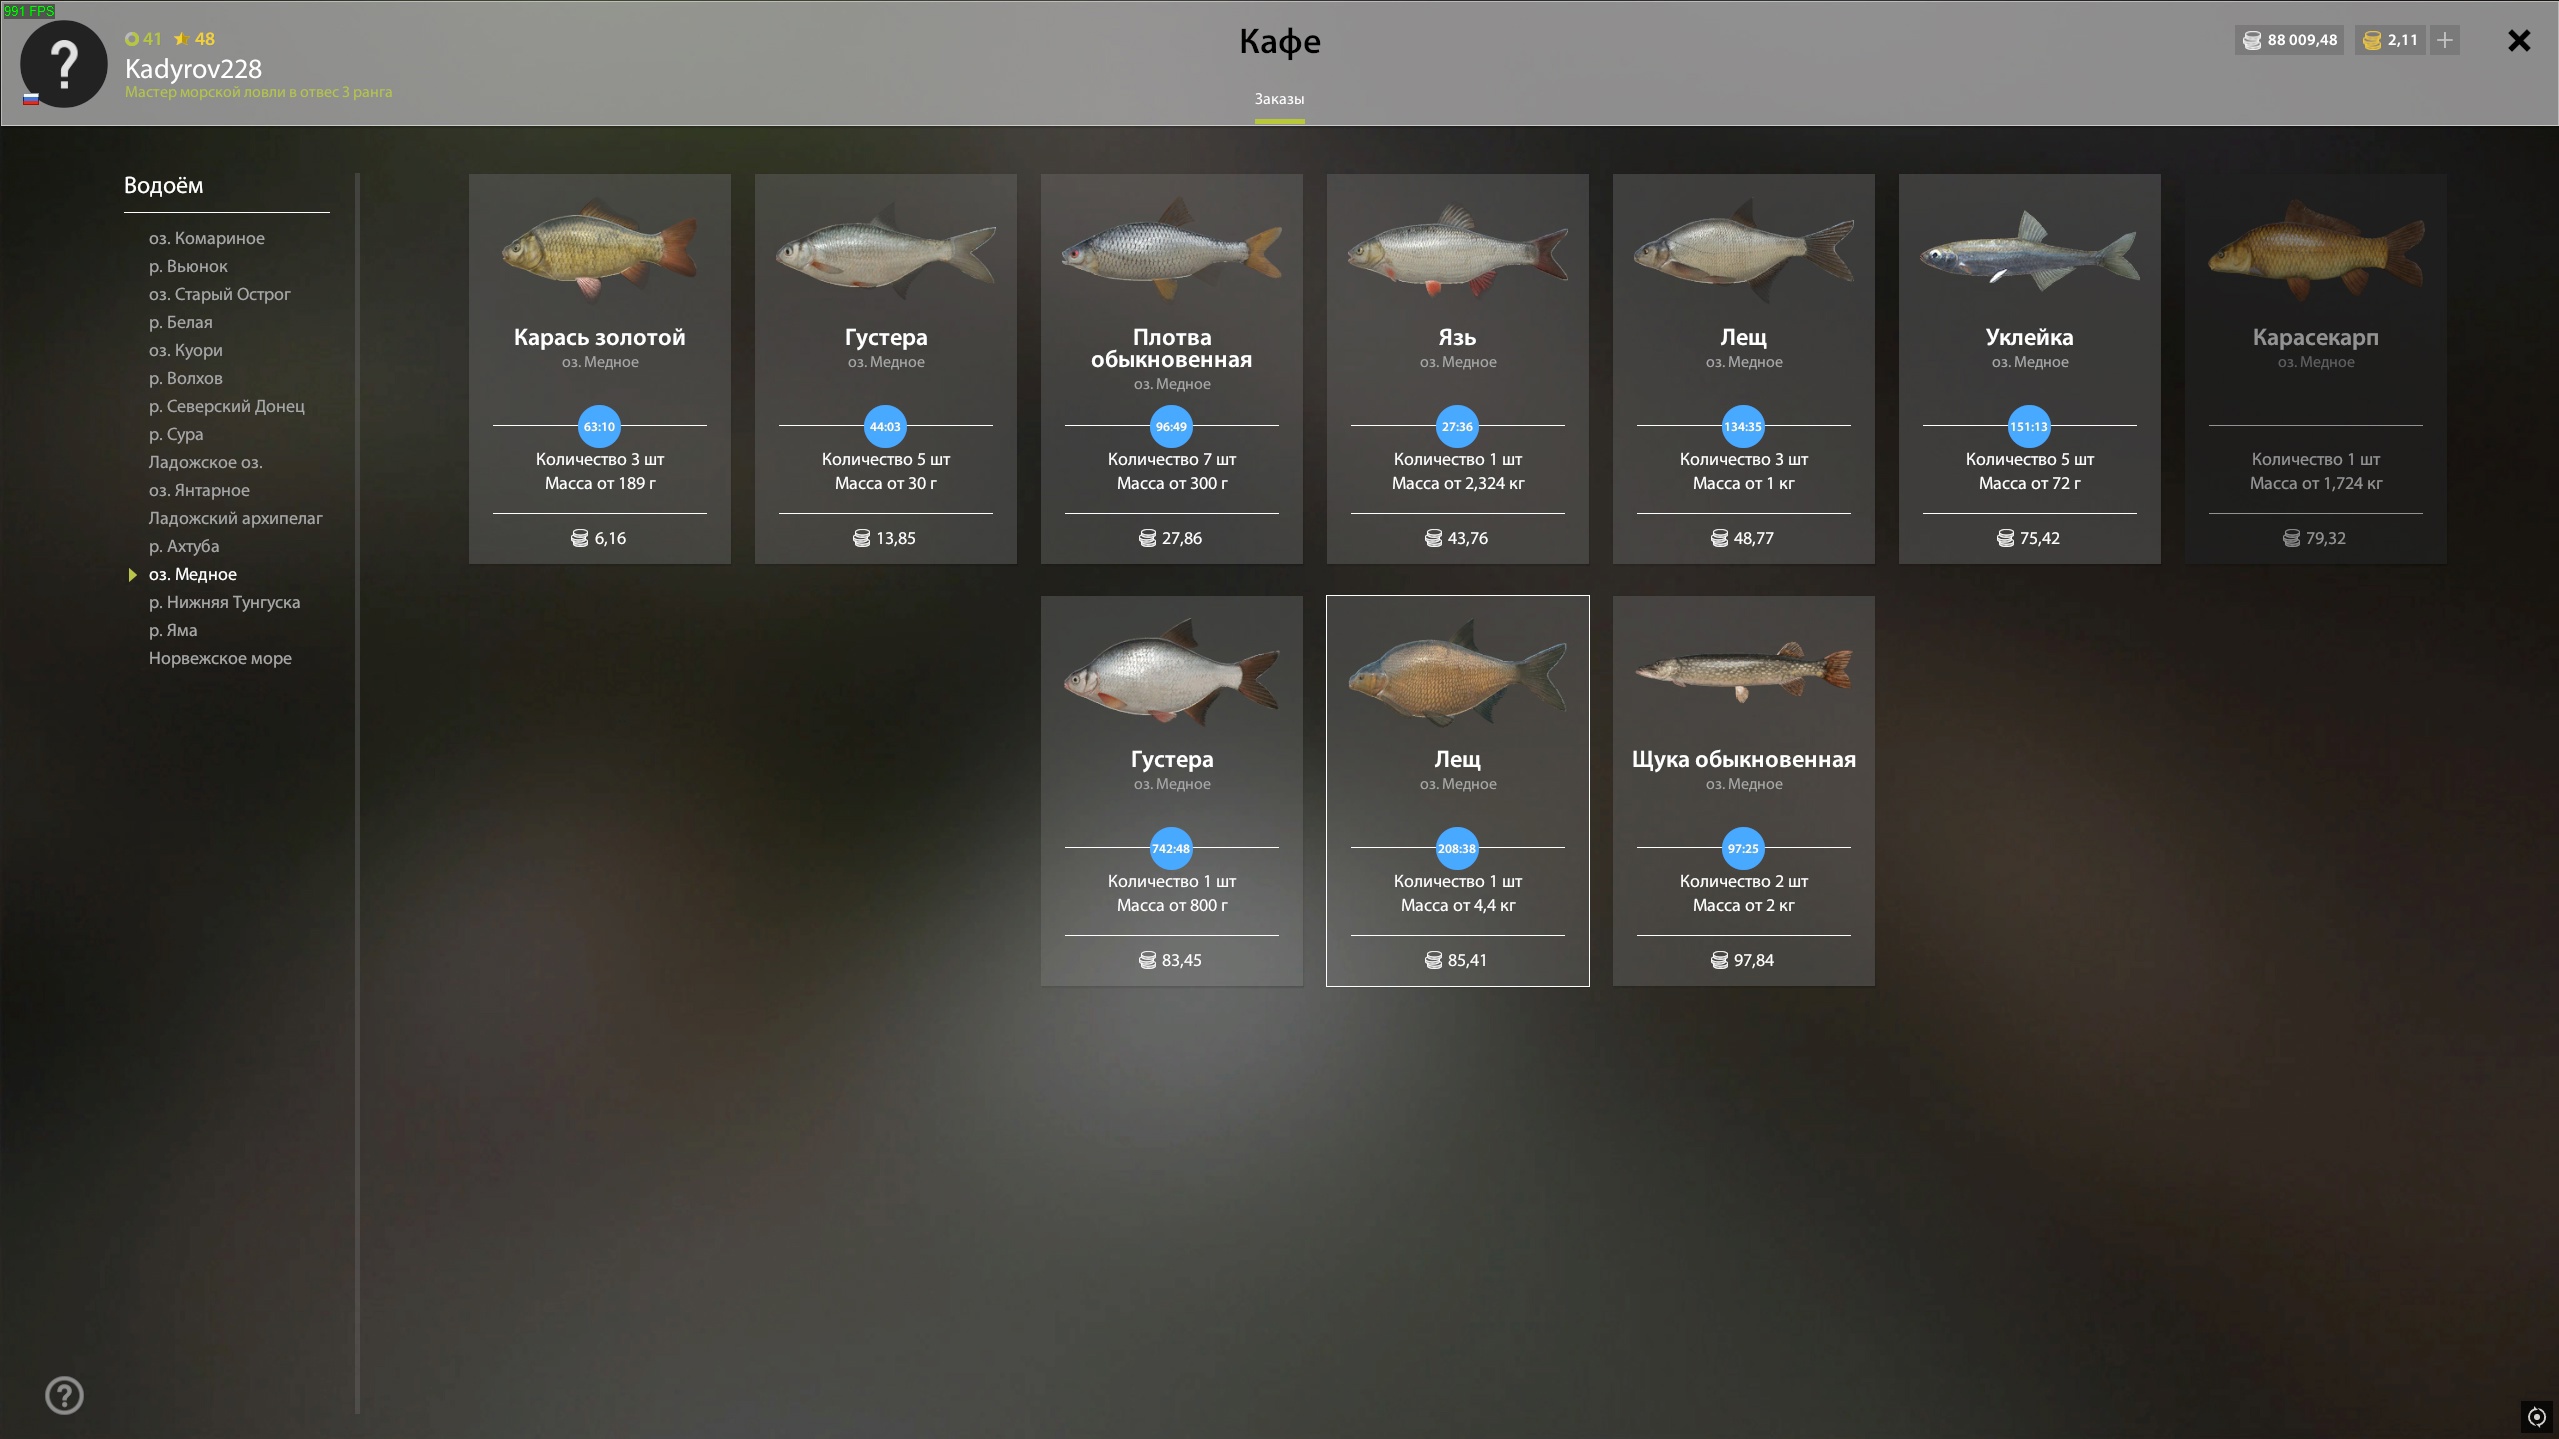Close the Кафе window with X
The image size is (2559, 1439).
pos(2519,40)
